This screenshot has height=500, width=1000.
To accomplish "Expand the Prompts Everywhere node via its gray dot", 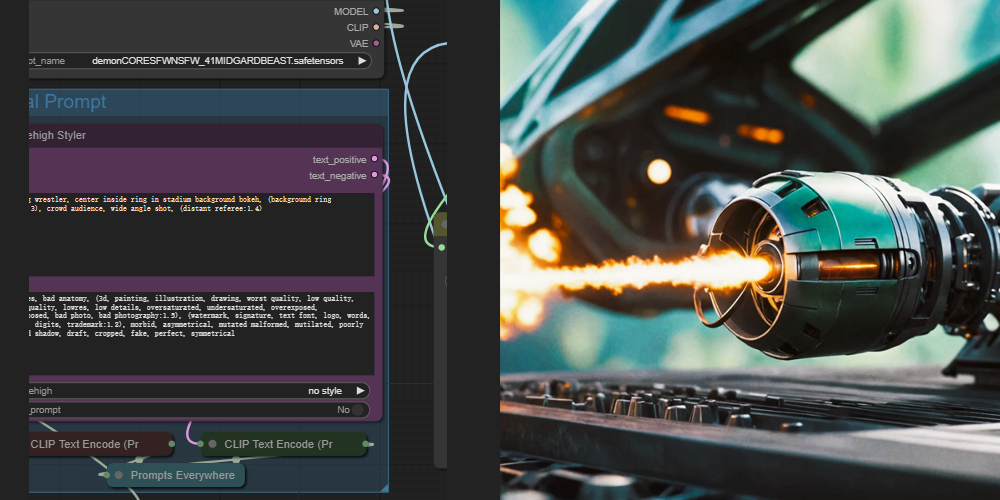I will (119, 475).
